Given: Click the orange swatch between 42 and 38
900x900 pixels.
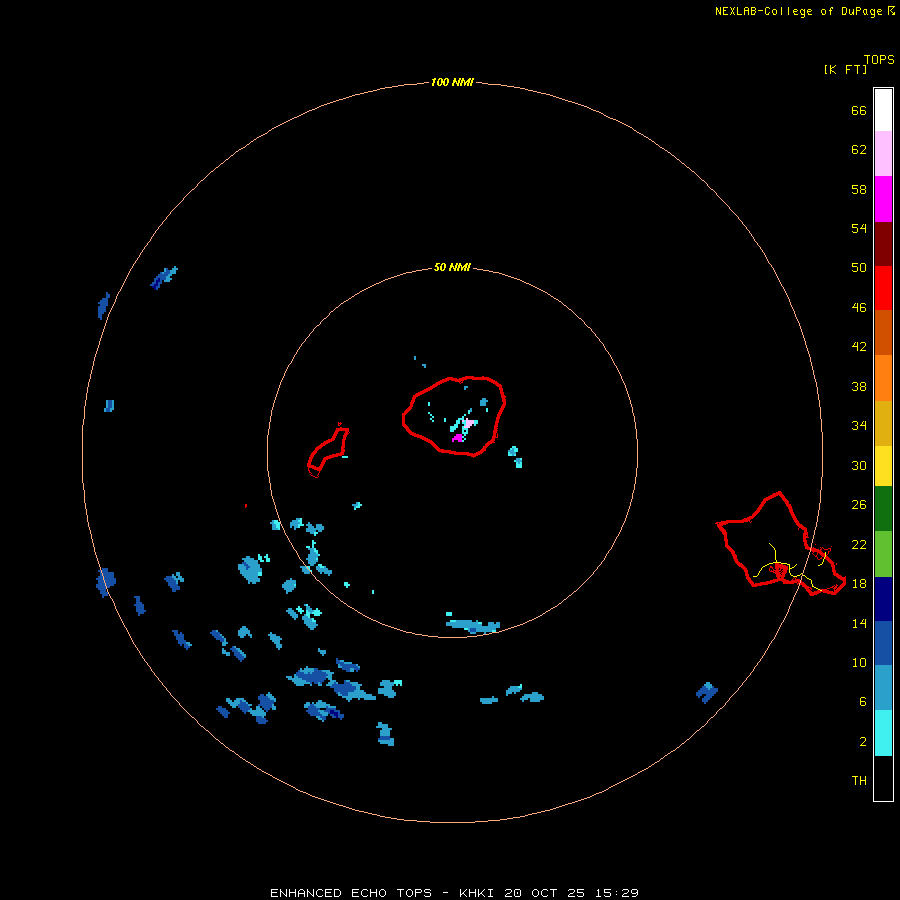Looking at the screenshot, I should tap(883, 378).
